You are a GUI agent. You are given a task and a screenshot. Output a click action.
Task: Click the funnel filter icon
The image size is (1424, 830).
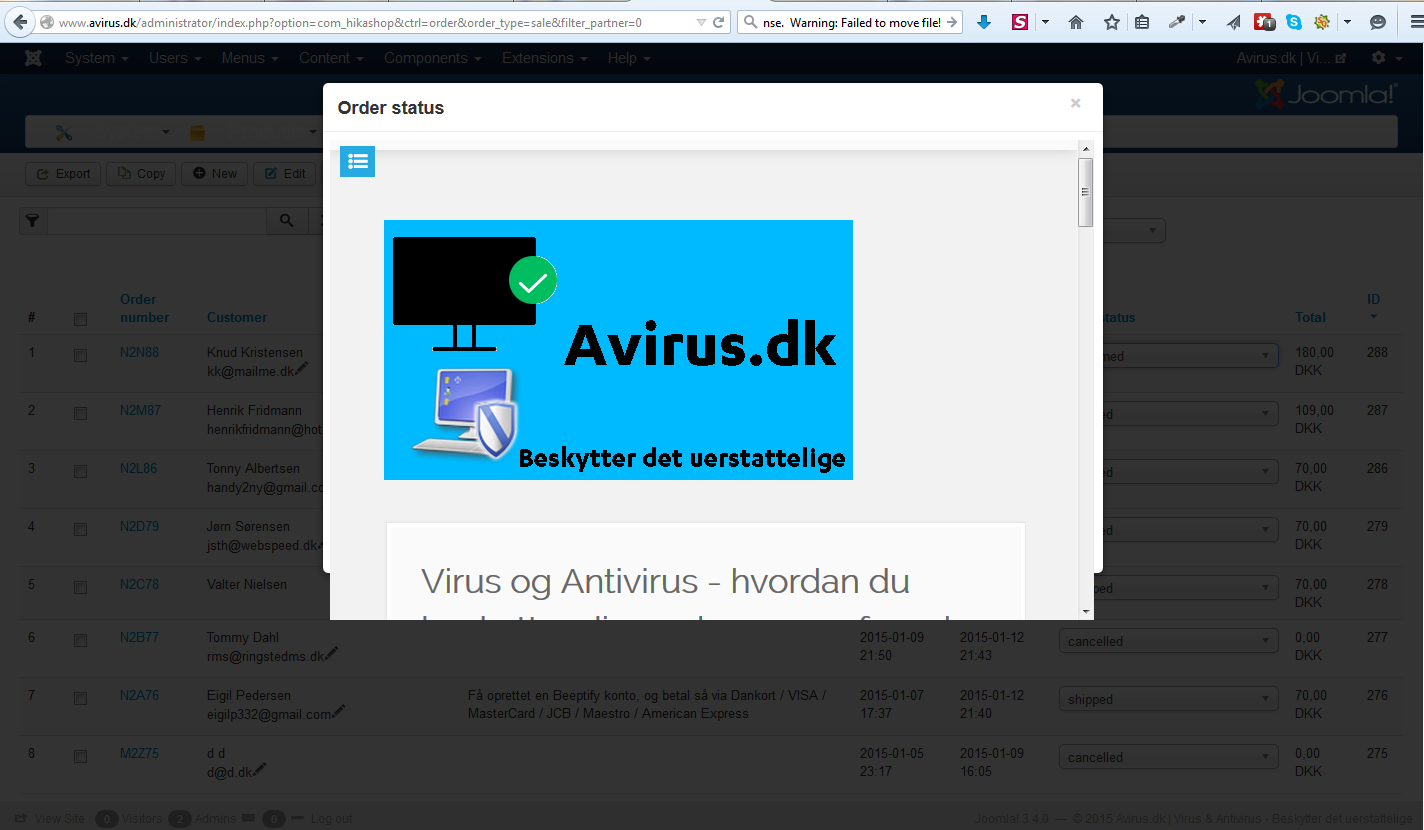click(x=33, y=221)
